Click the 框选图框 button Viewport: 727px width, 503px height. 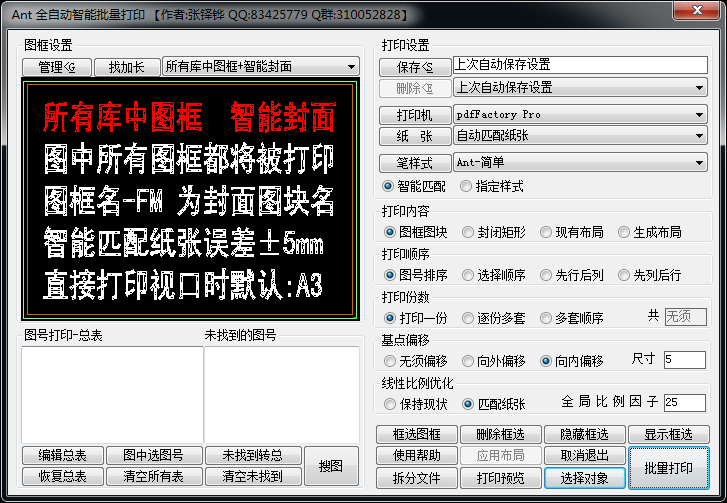[x=416, y=434]
